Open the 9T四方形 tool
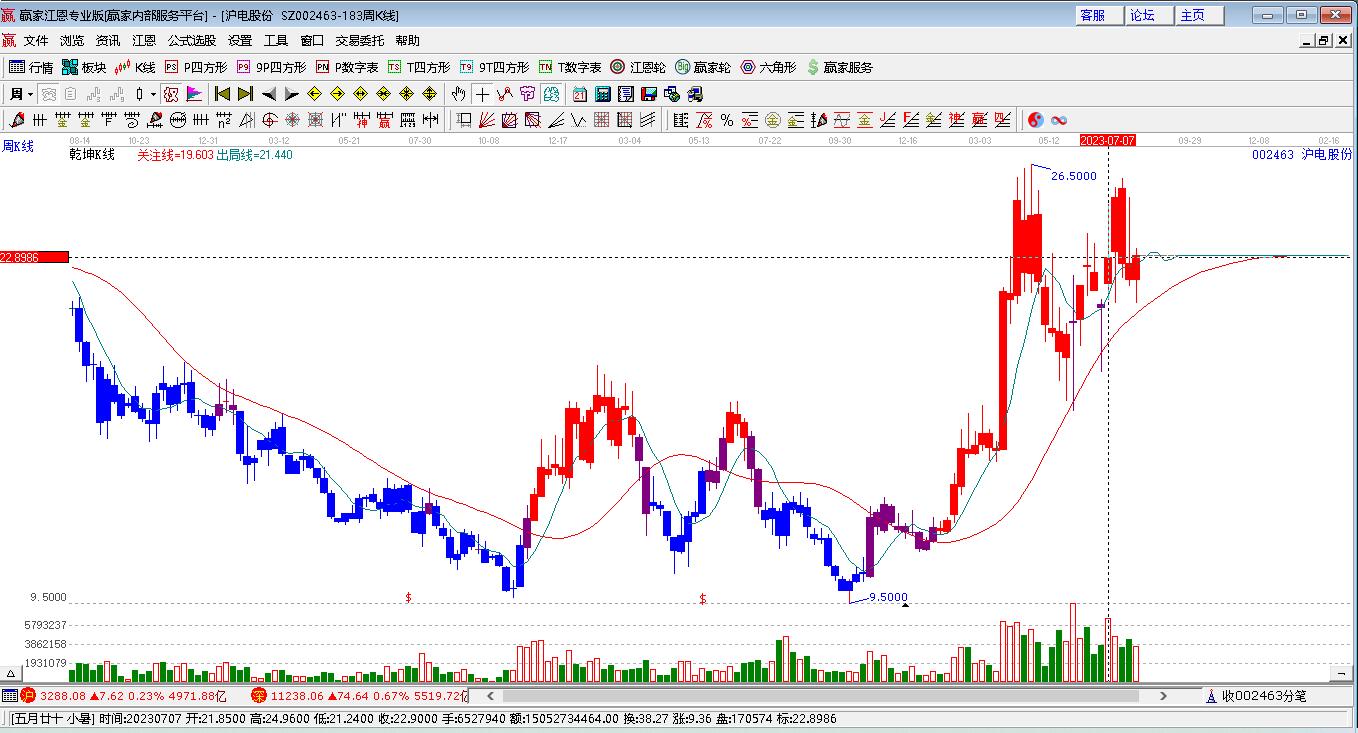The height and width of the screenshot is (733, 1358). tap(494, 67)
